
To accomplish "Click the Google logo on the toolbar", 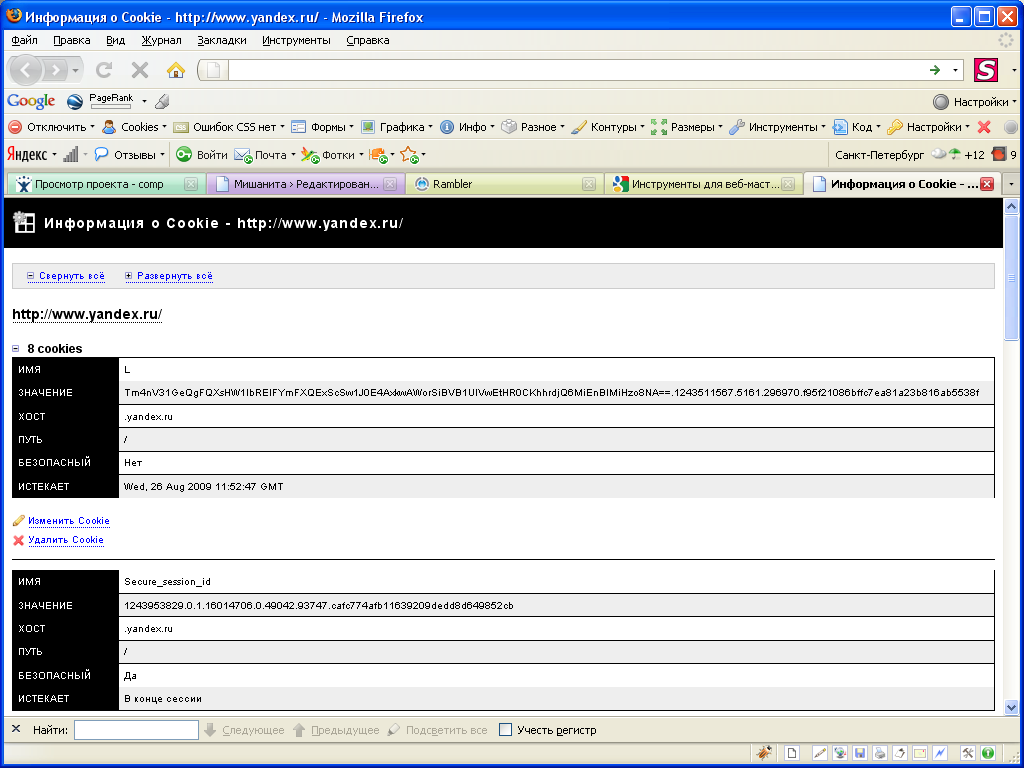I will click(x=31, y=101).
